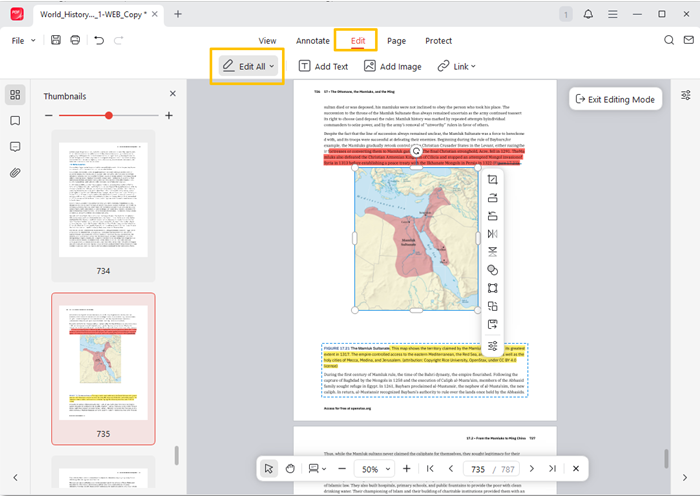
Task: Toggle the thumbnails panel icon
Action: pyautogui.click(x=15, y=95)
